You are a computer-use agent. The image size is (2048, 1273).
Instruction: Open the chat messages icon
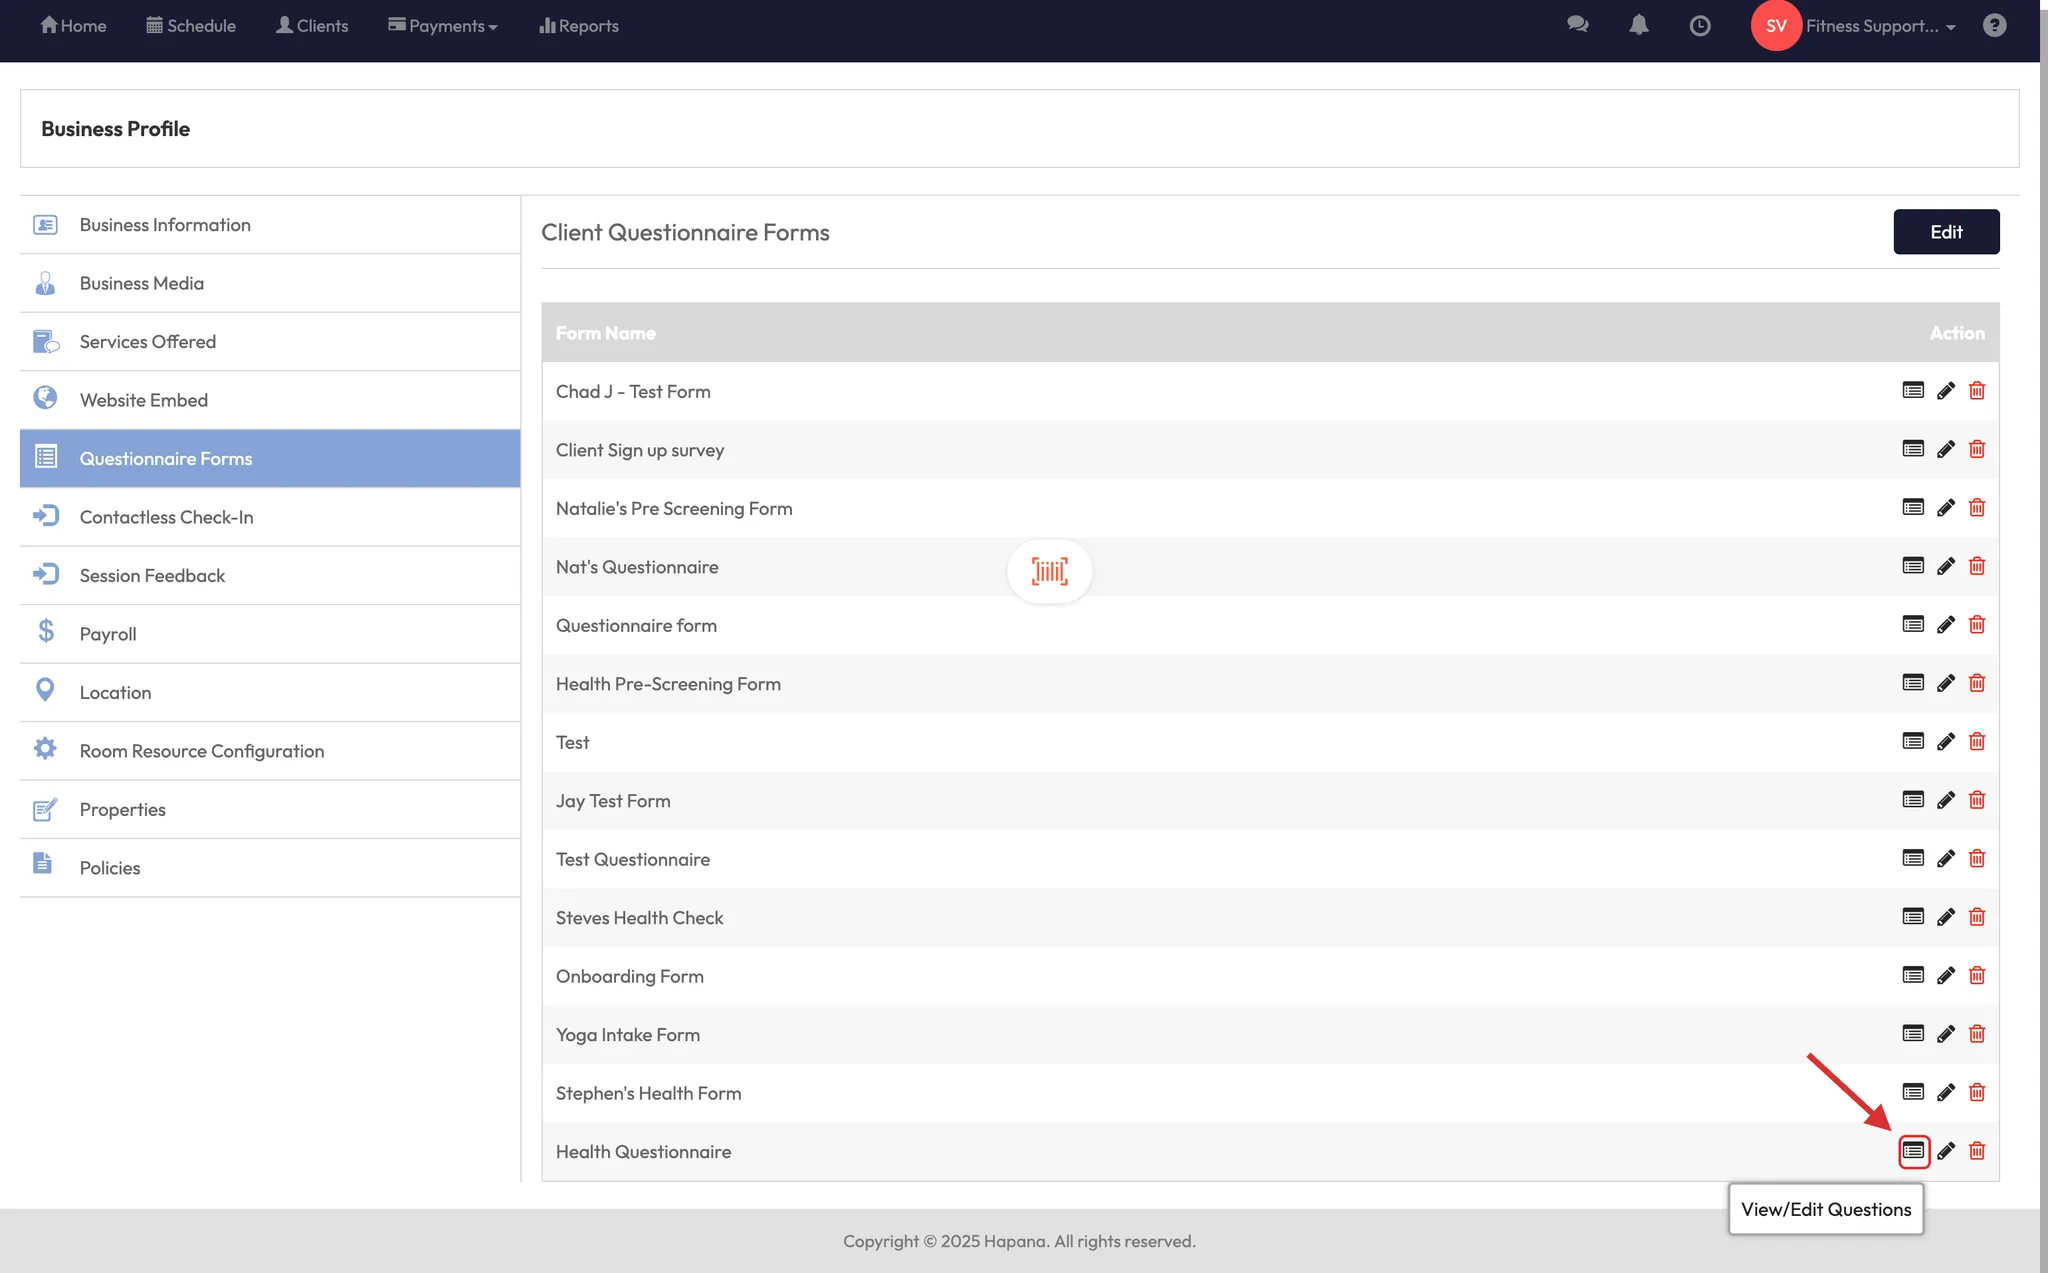[1577, 26]
